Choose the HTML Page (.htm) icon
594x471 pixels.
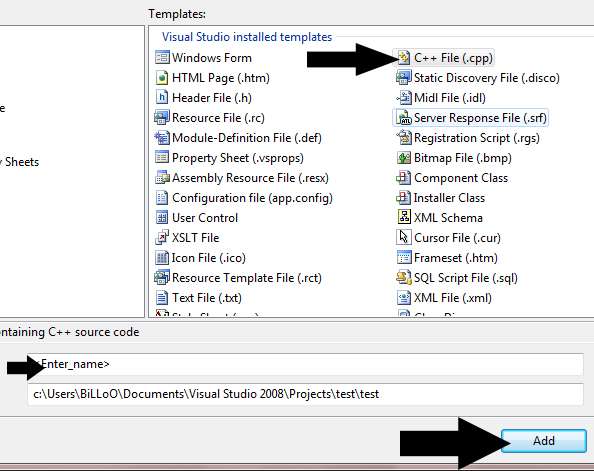pyautogui.click(x=162, y=78)
